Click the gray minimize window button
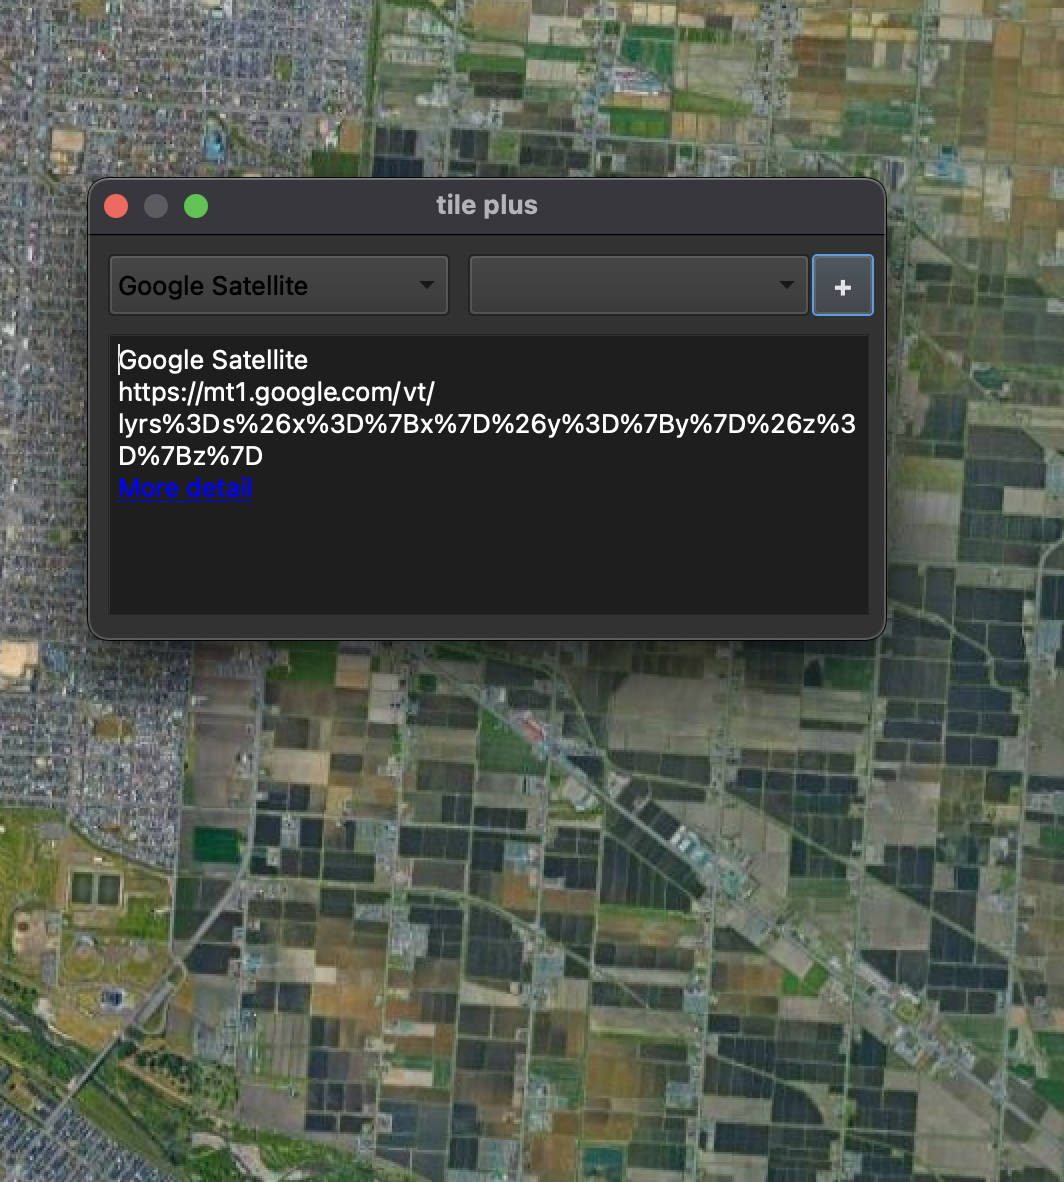This screenshot has width=1064, height=1182. click(156, 206)
